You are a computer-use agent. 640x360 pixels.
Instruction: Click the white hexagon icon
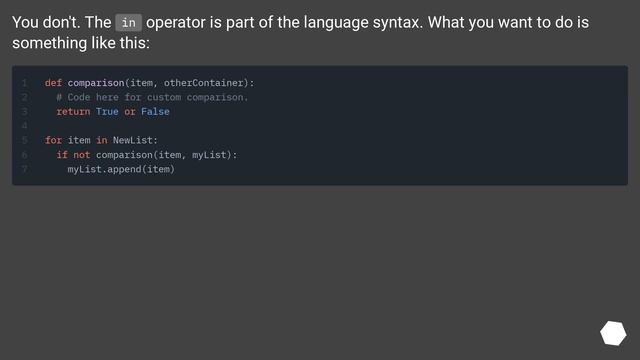click(613, 333)
